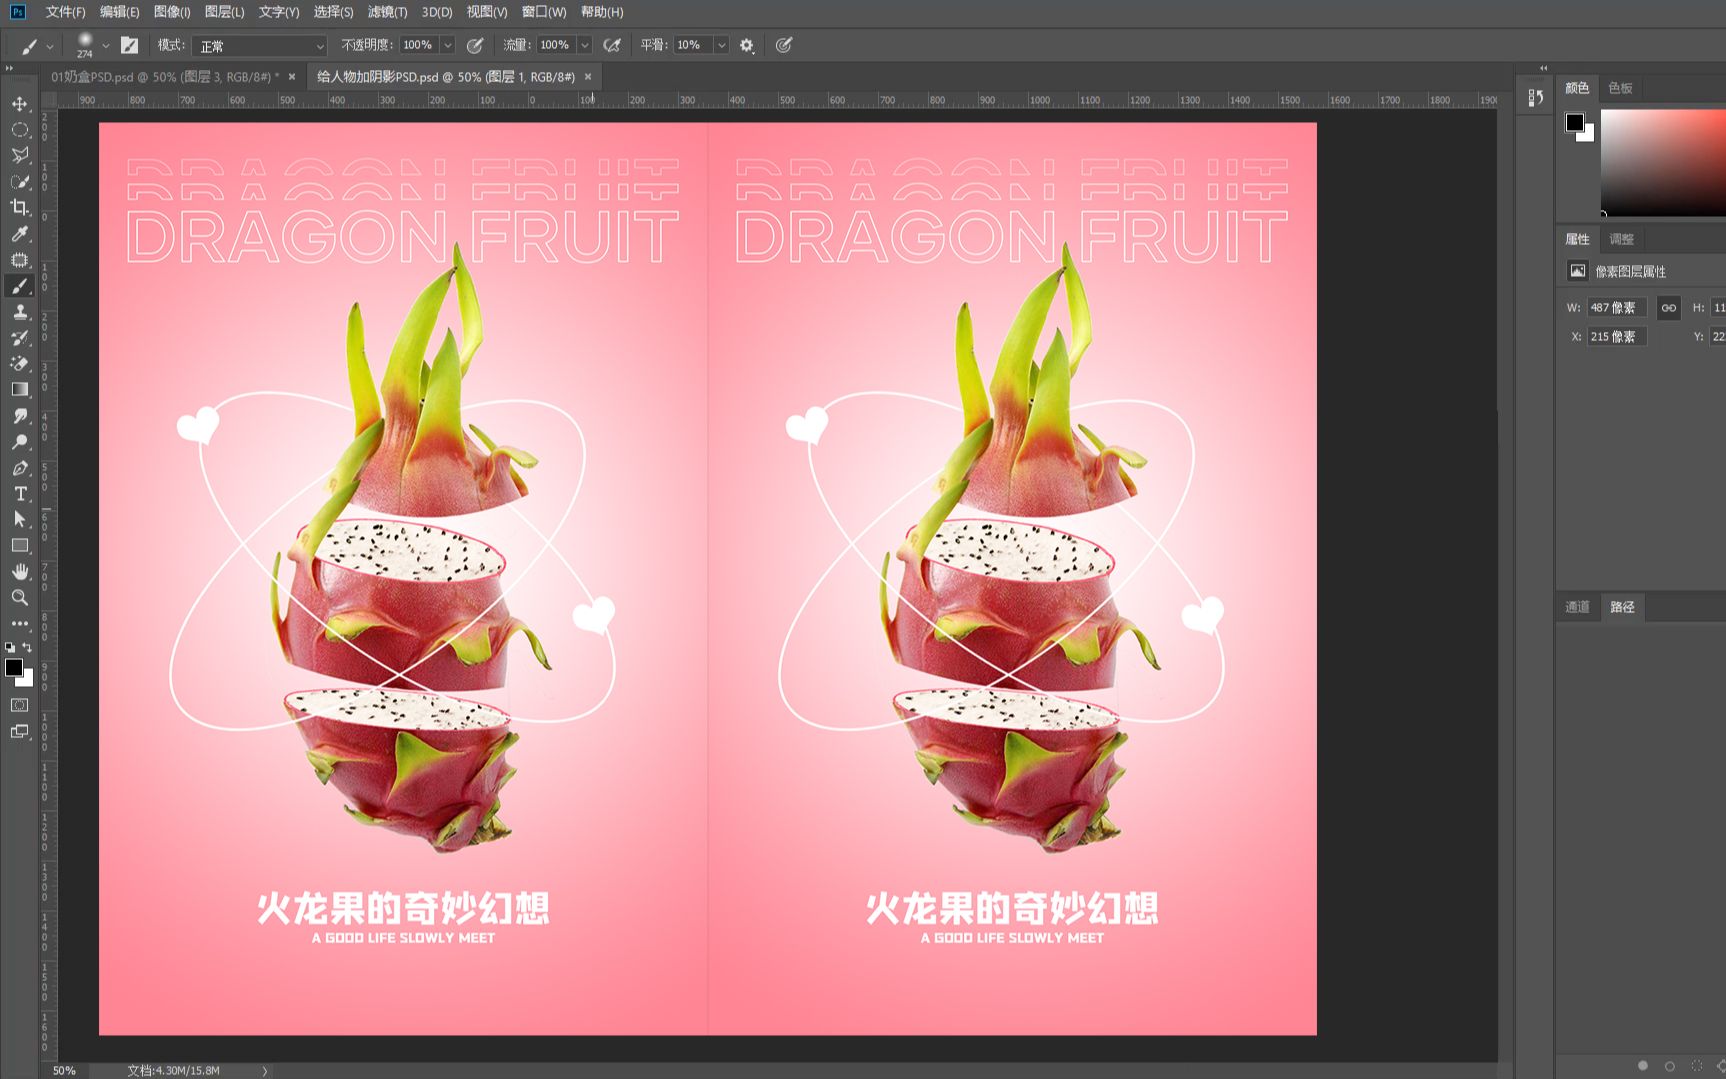Open the tool preset picker arrow

(50, 46)
